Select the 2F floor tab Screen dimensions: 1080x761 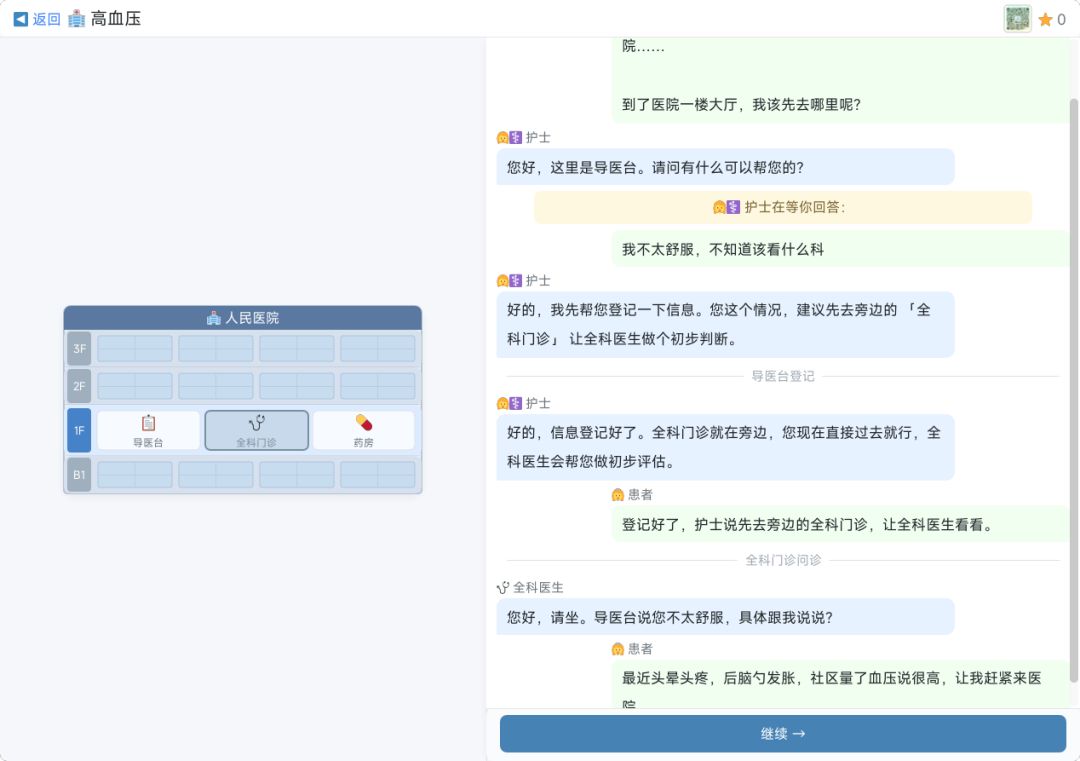tap(79, 386)
